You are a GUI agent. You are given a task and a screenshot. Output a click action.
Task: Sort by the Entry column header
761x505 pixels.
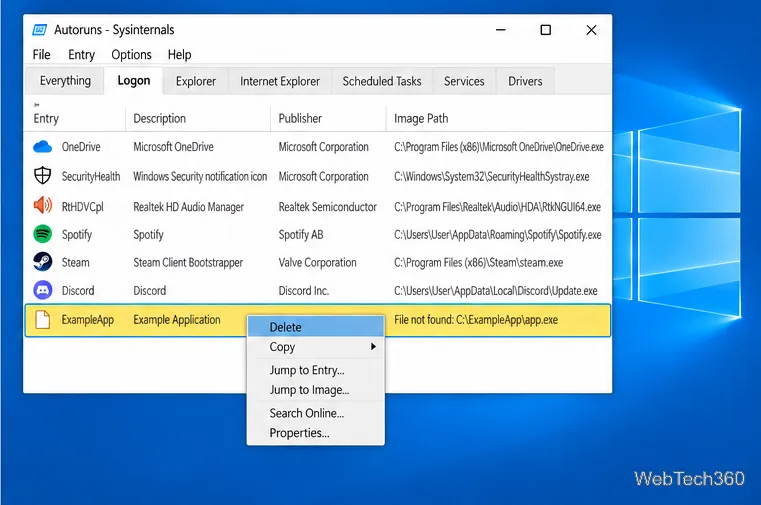click(x=46, y=118)
